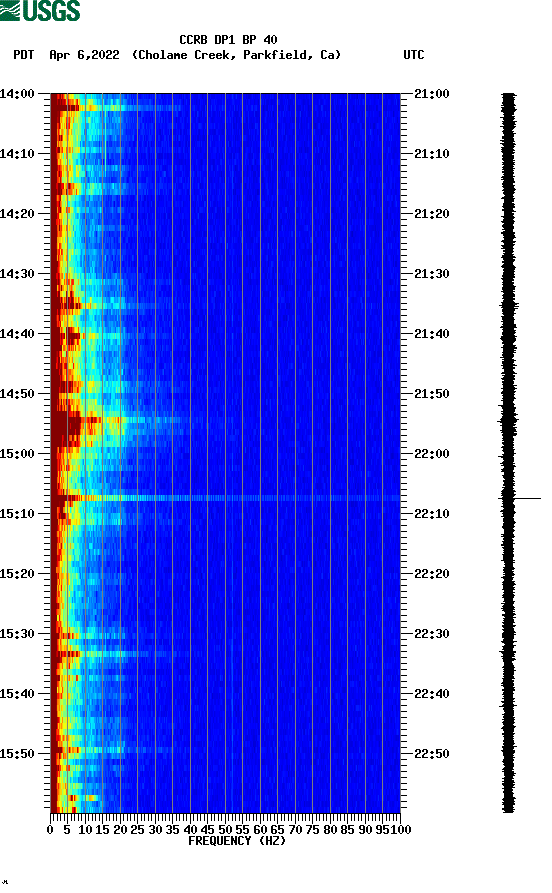Click the "FREQUENCY (HZ)" axis title
The width and height of the screenshot is (552, 893).
236,841
